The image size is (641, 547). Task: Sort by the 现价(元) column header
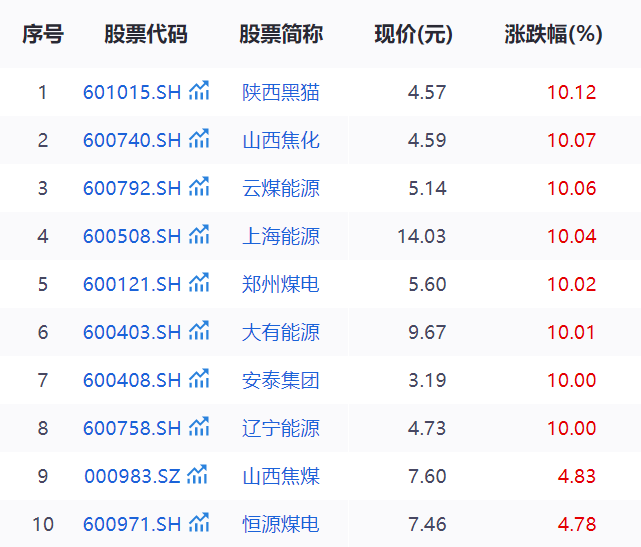(413, 35)
